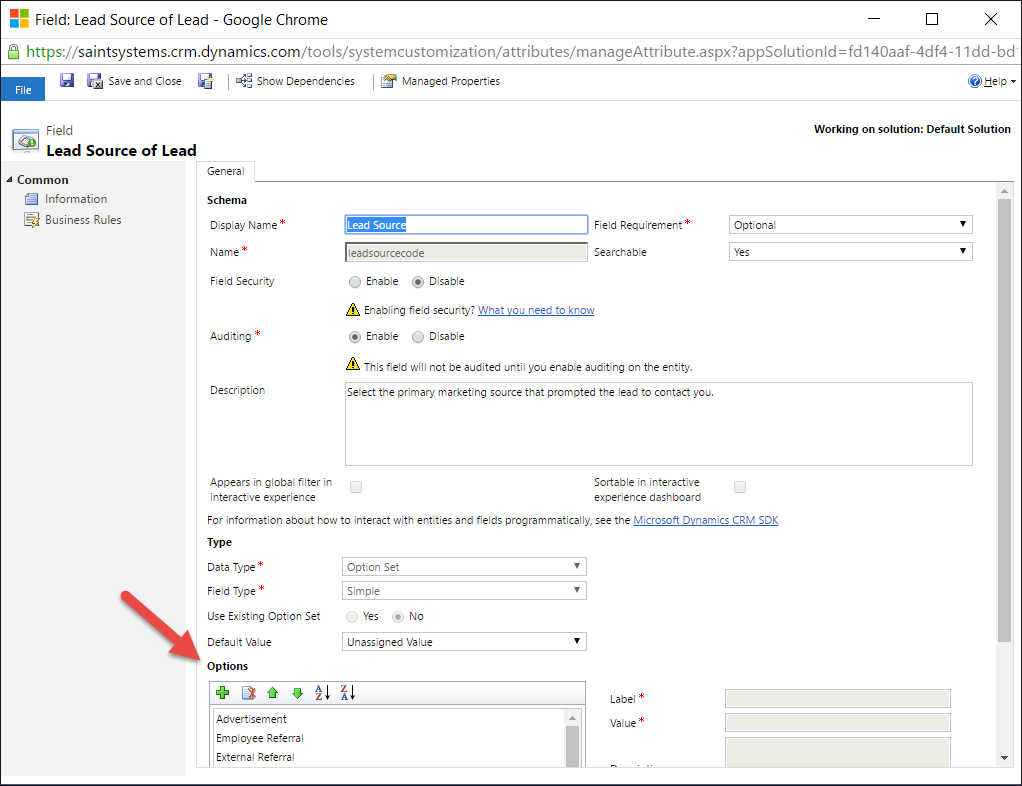The width and height of the screenshot is (1022, 786).
Task: Open the File menu
Action: (23, 89)
